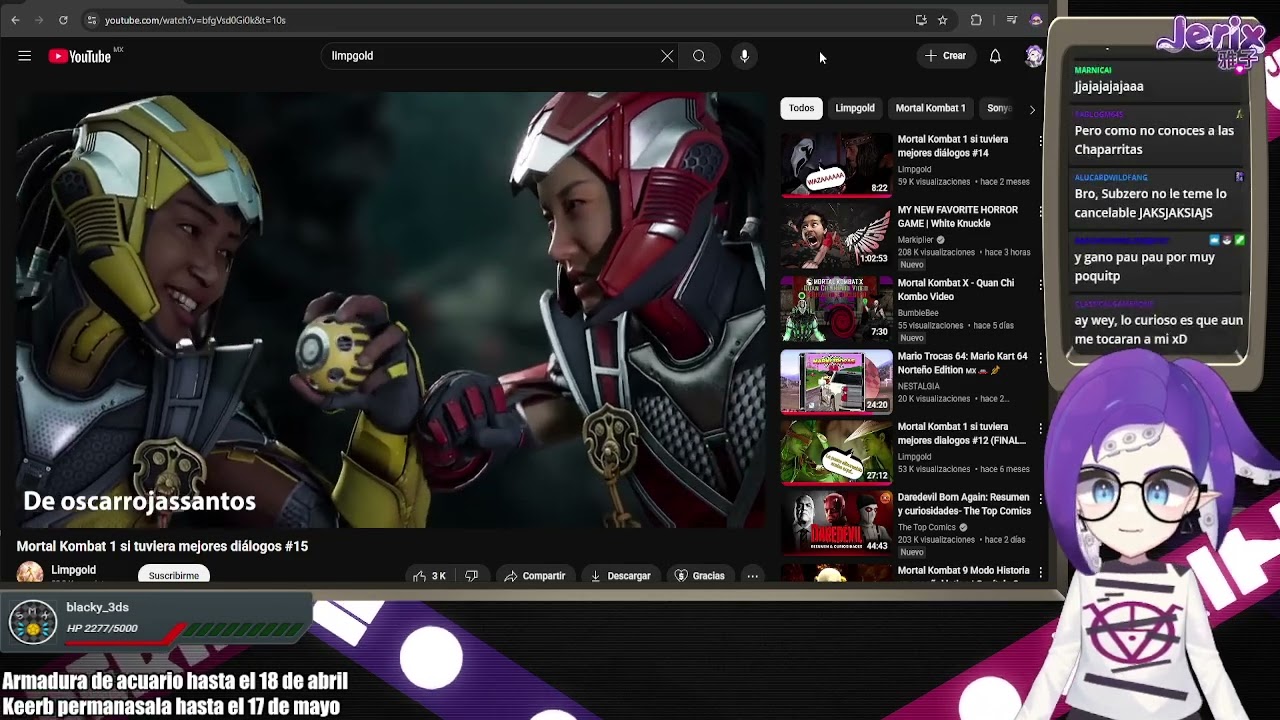Open options for Mario Trocas 64 video
The height and width of the screenshot is (720, 1280).
coord(1041,358)
